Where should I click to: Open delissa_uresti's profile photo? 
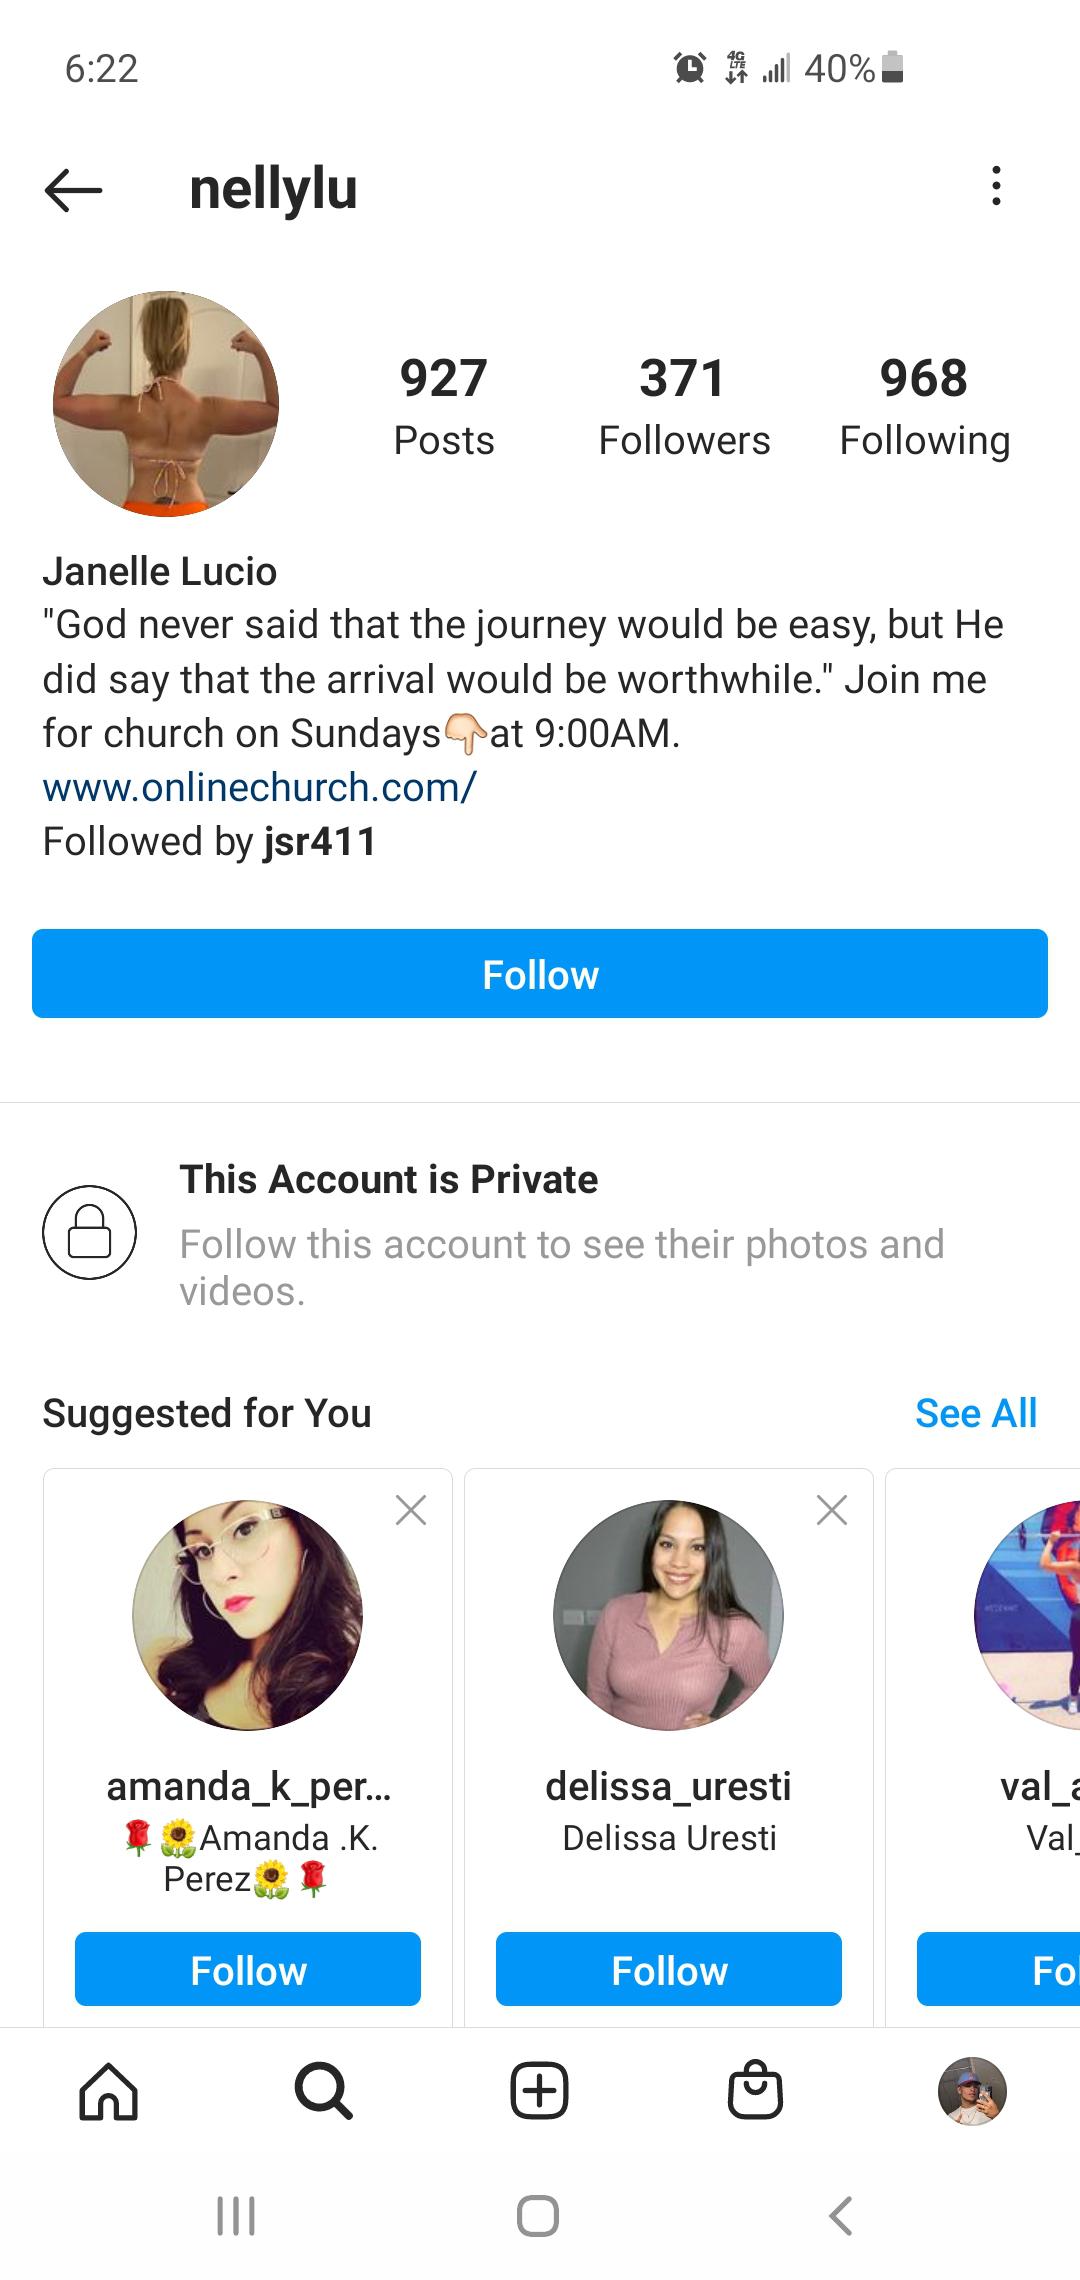pos(668,1615)
